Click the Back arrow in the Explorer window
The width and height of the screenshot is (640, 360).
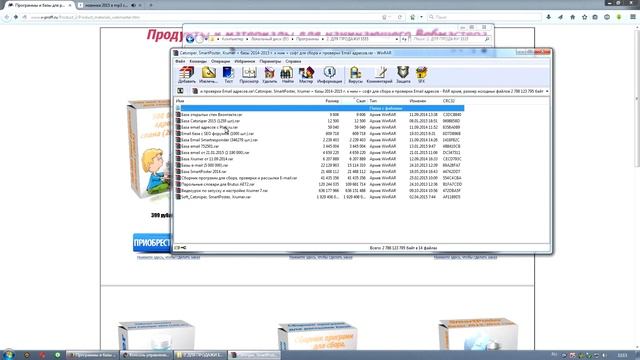190,39
